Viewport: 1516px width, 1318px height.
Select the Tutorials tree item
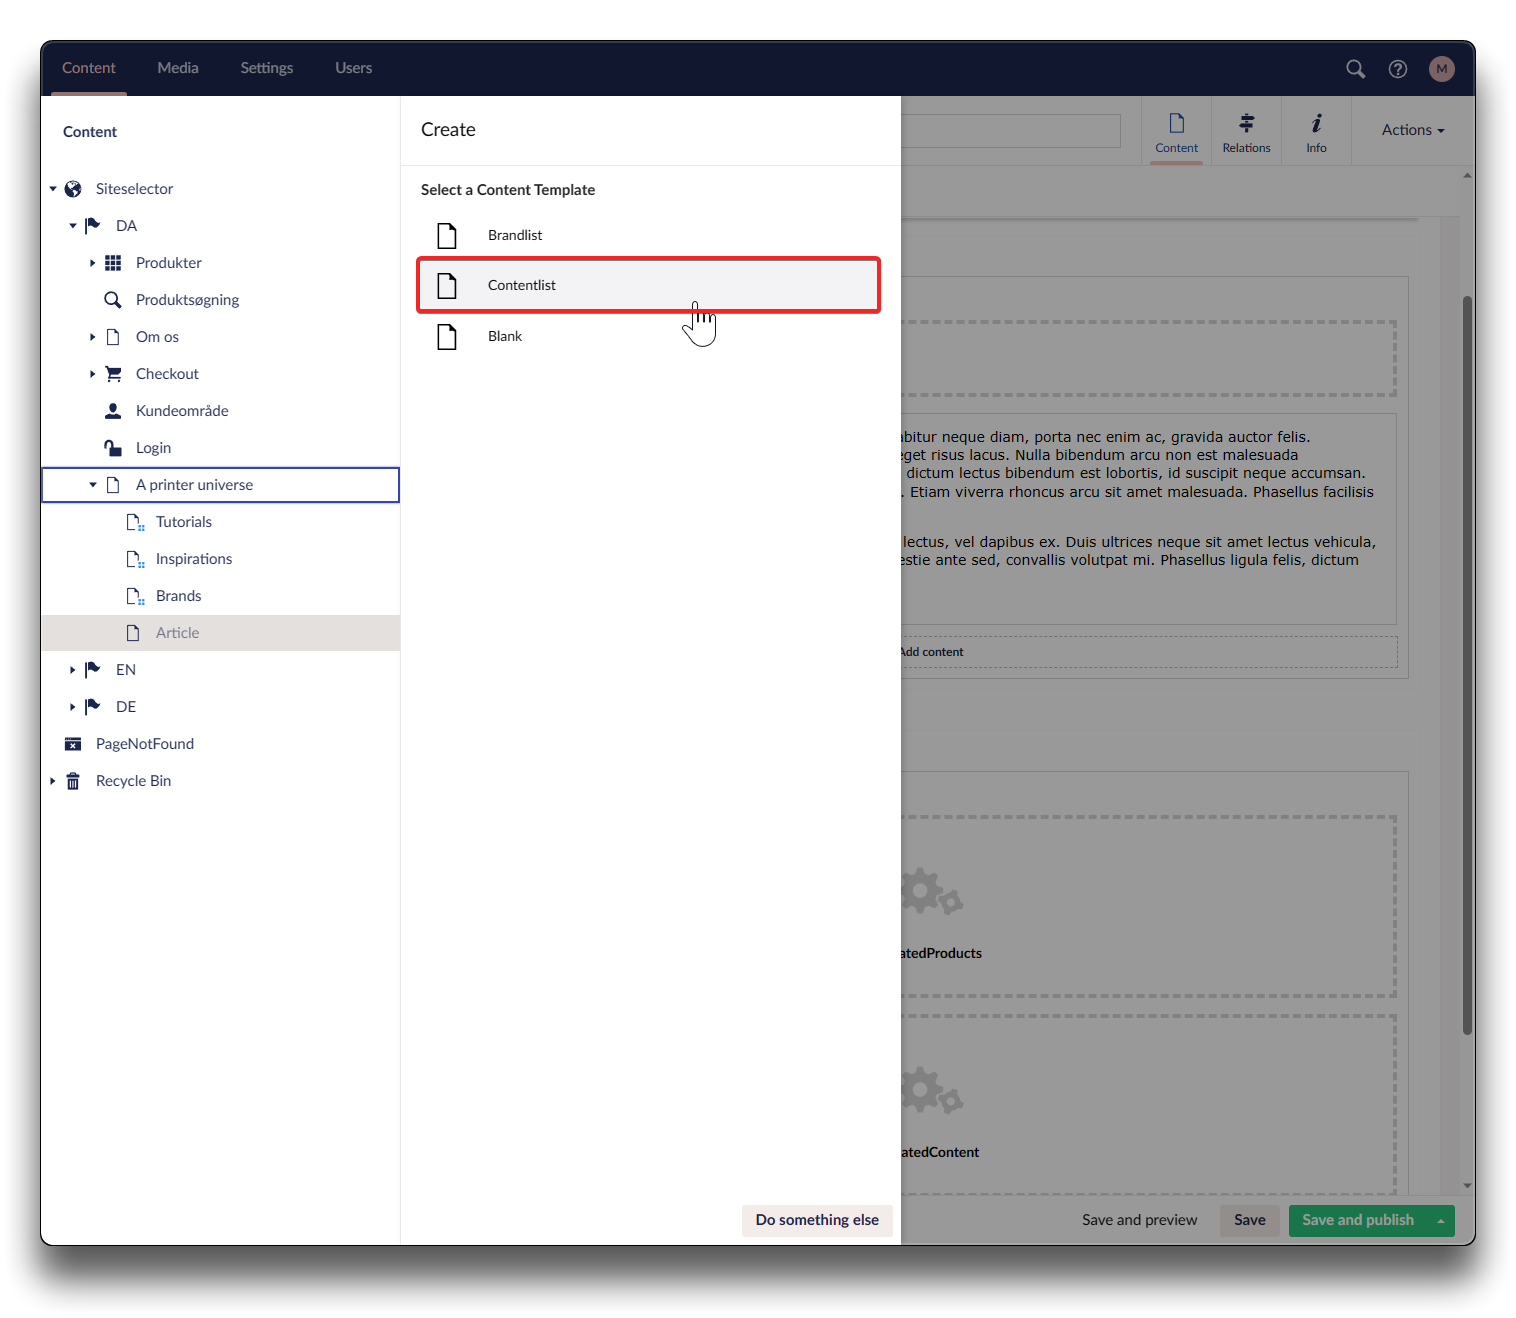[x=184, y=522]
